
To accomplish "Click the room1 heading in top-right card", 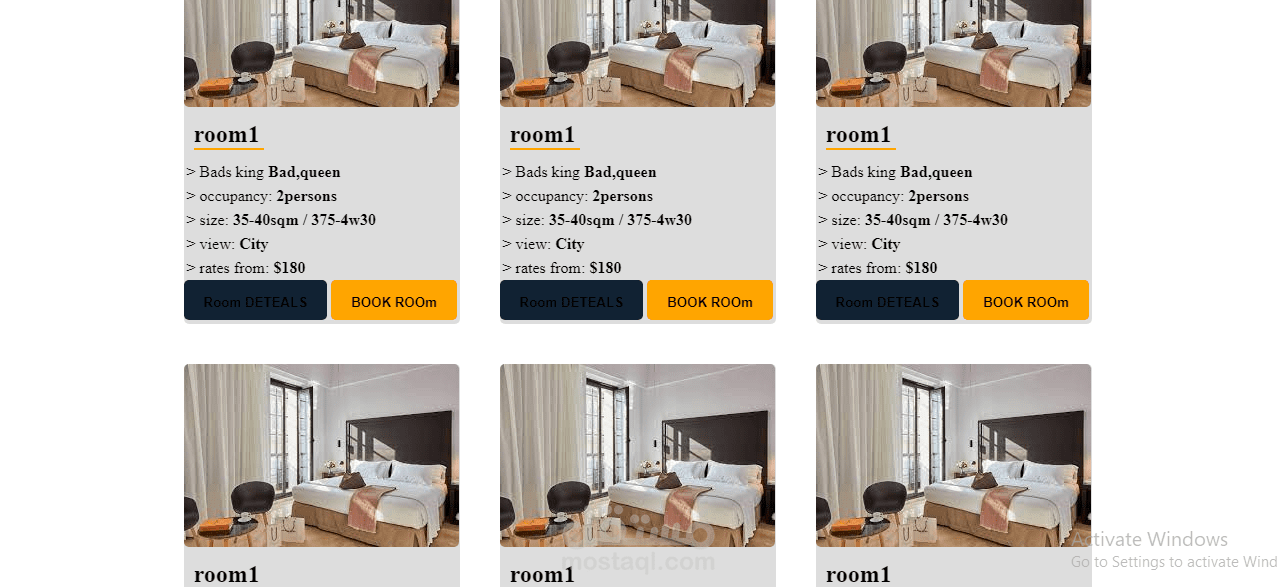I will pos(859,135).
